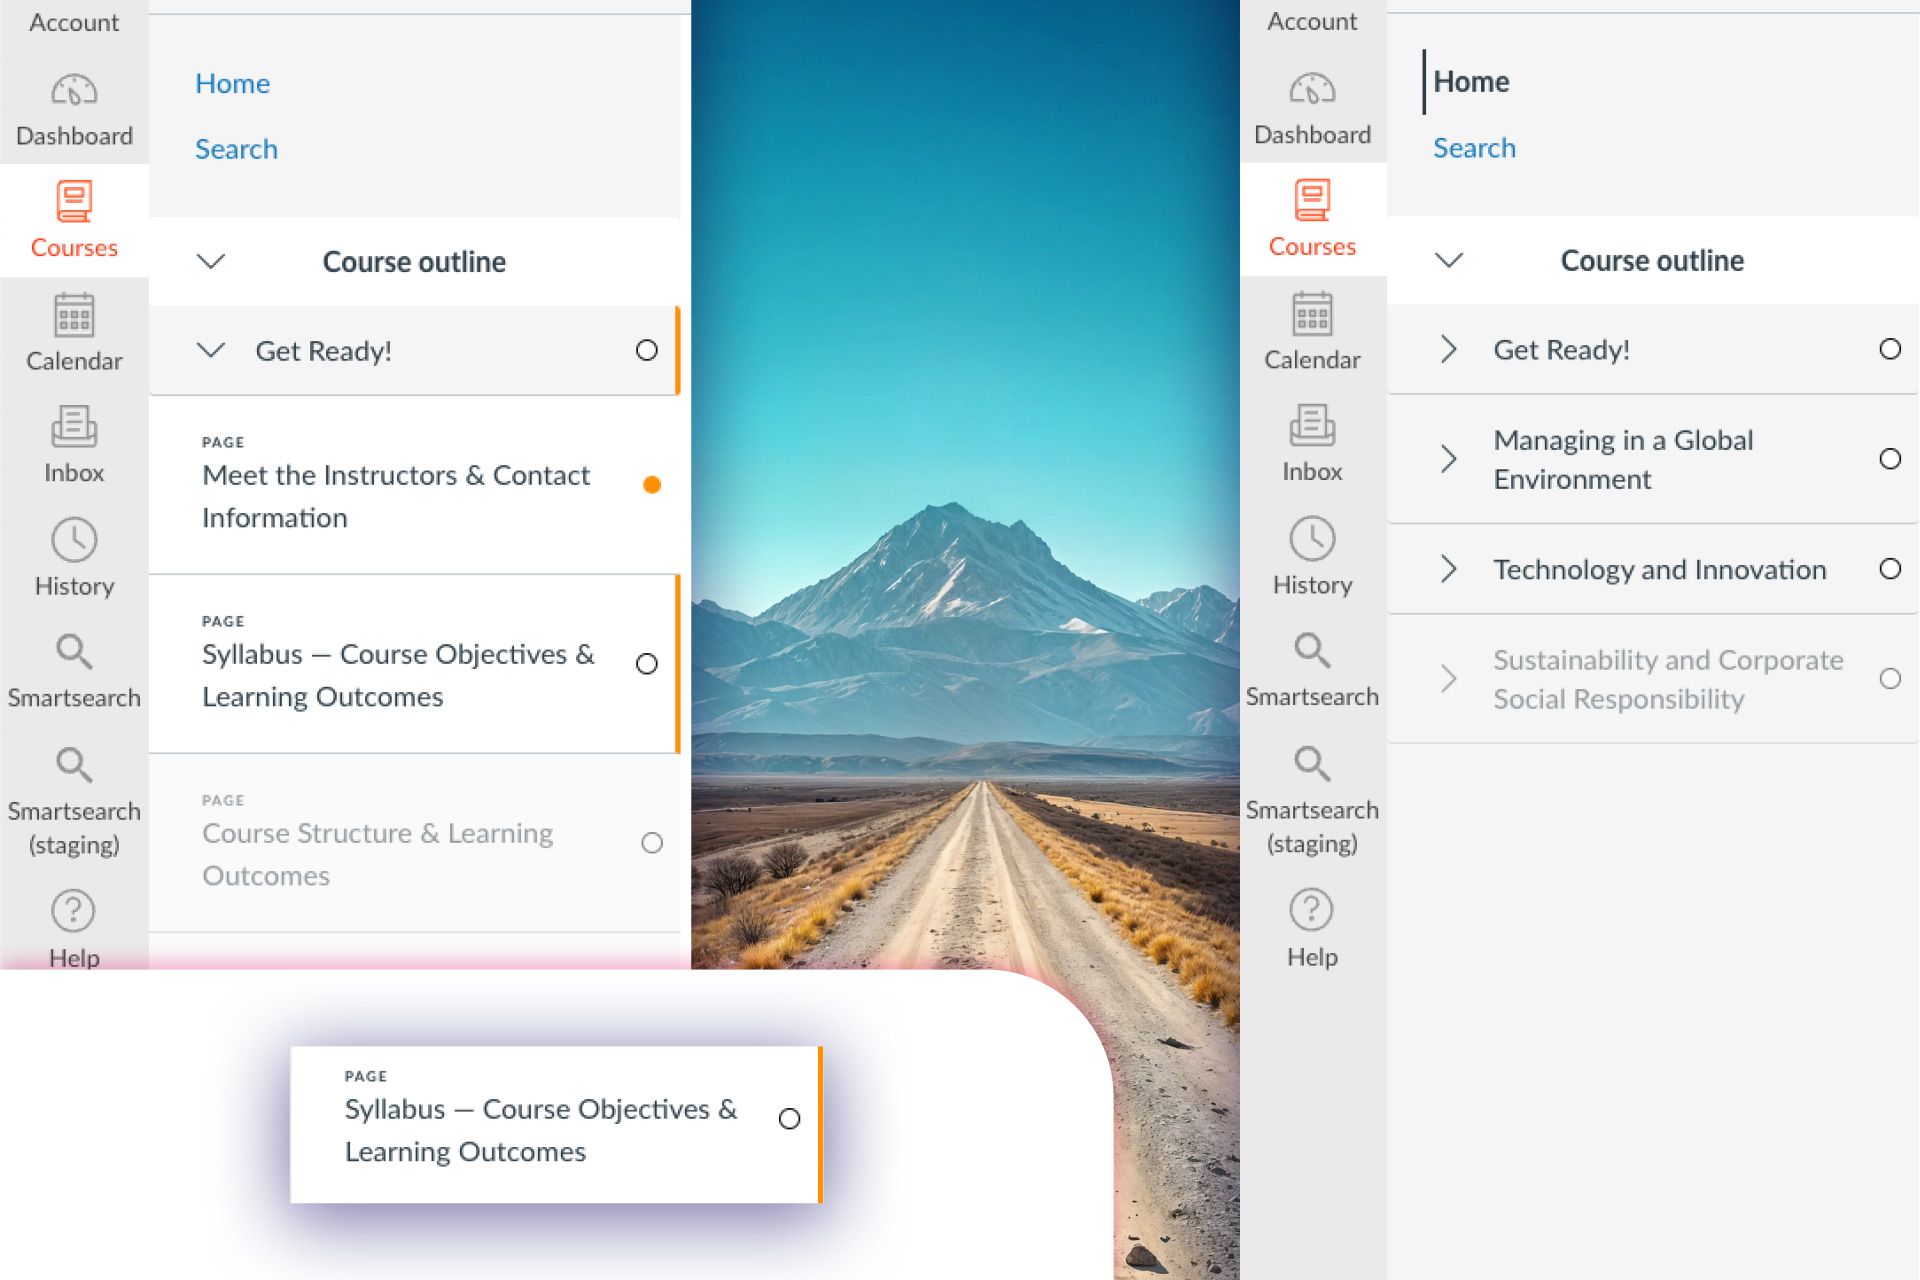Open the Dashboard from the left sidebar
The height and width of the screenshot is (1280, 1920).
[73, 110]
